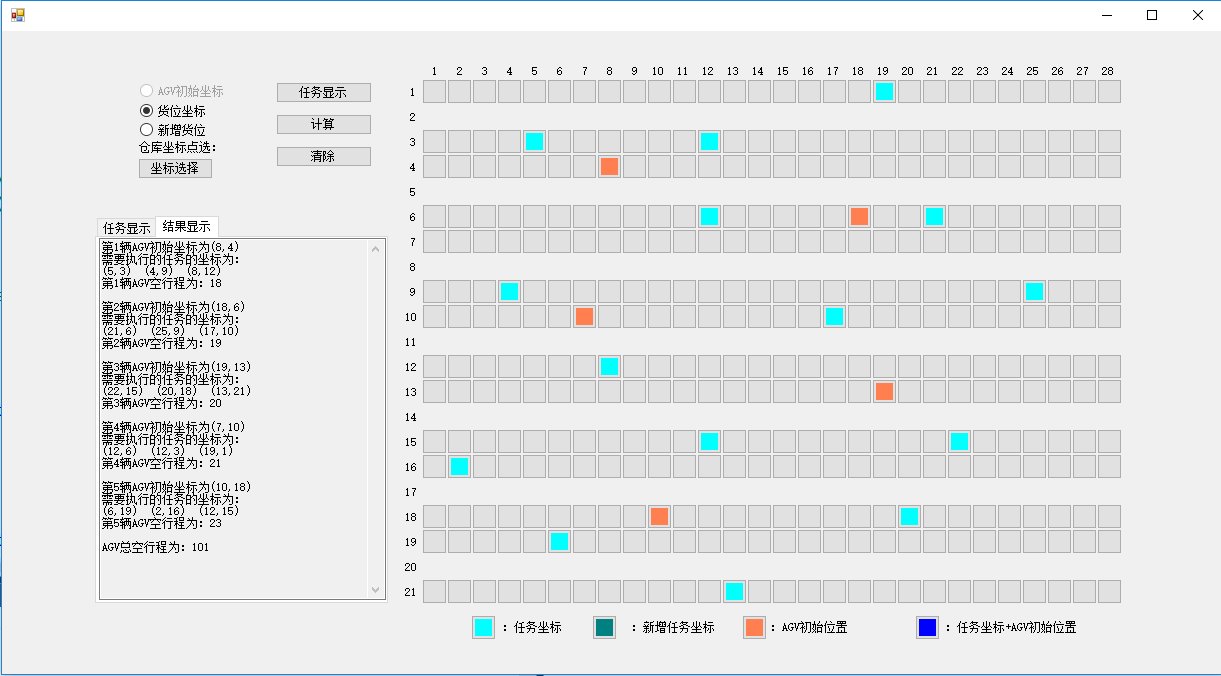Click the cyan task cell at column 17, row 10
The image size is (1221, 676).
(834, 316)
